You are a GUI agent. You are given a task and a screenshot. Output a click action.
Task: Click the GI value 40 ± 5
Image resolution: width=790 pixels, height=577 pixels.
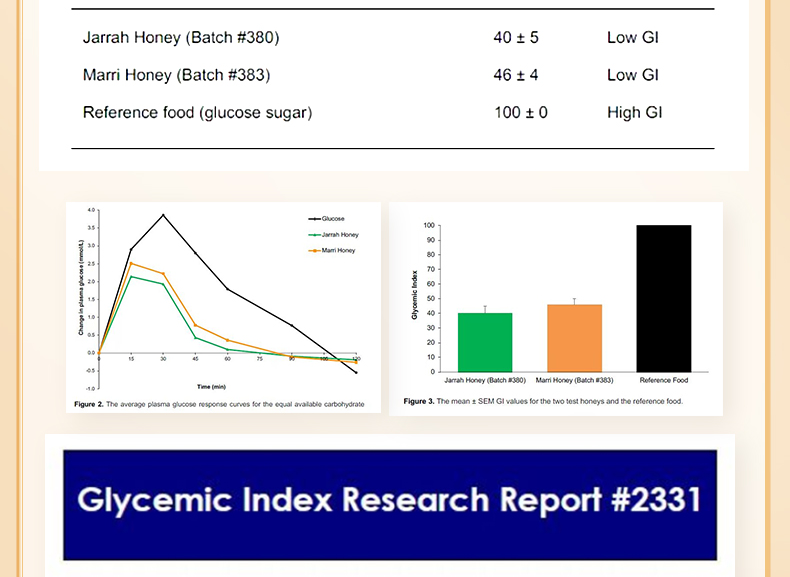(516, 38)
